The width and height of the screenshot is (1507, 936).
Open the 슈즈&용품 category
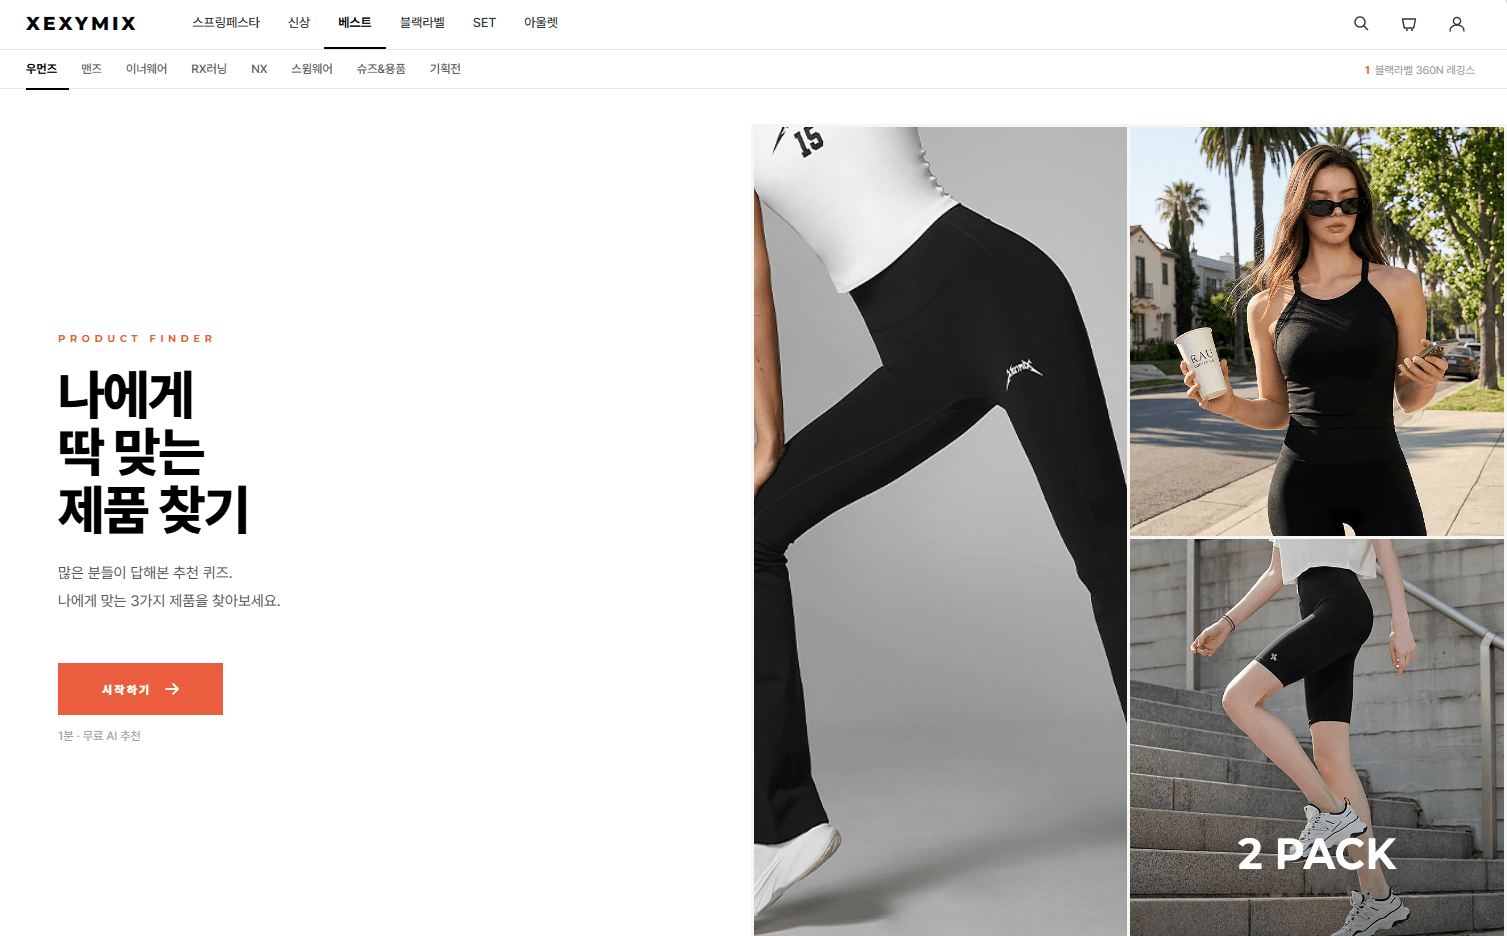pos(381,69)
